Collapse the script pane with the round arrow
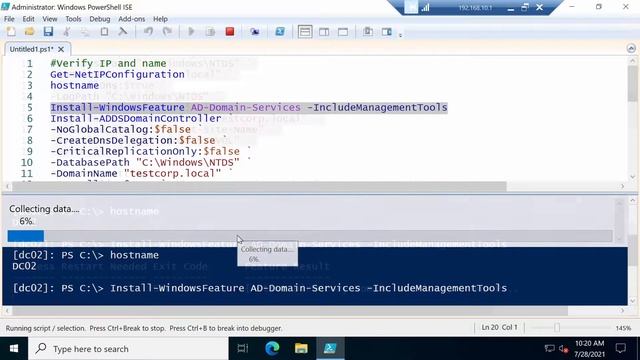The height and width of the screenshot is (360, 640). tap(631, 48)
